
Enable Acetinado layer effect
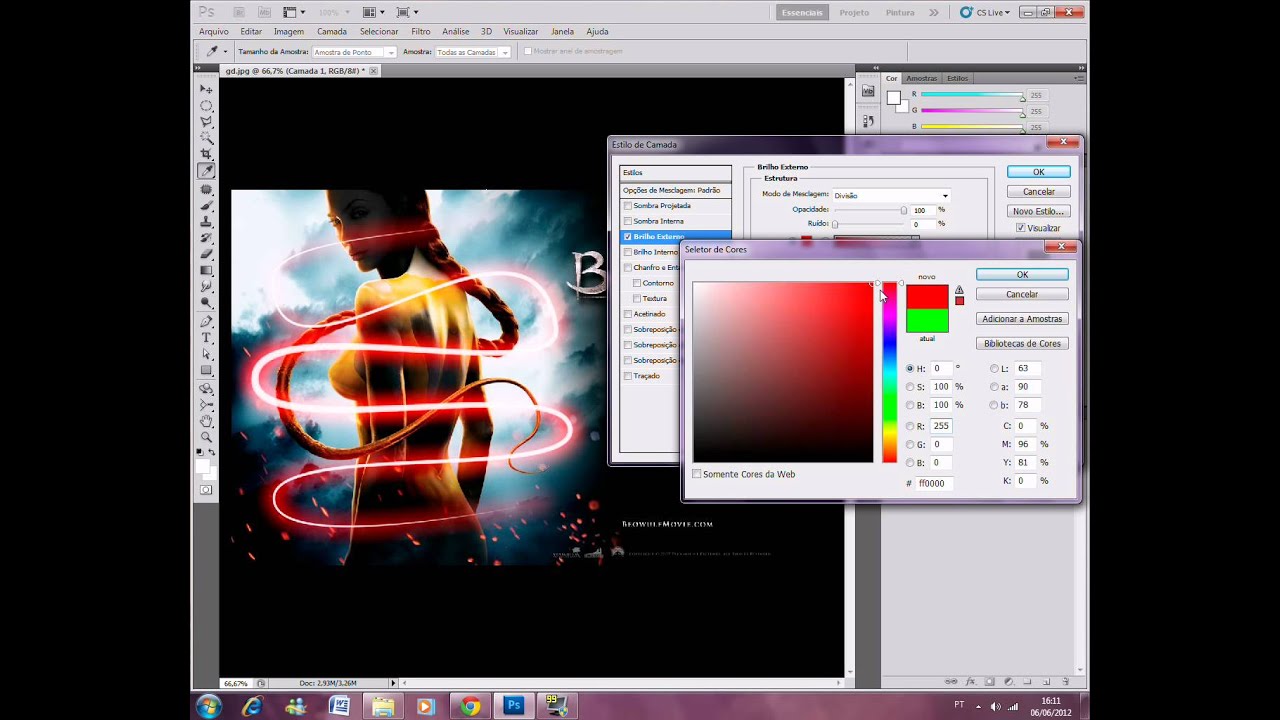coord(627,314)
